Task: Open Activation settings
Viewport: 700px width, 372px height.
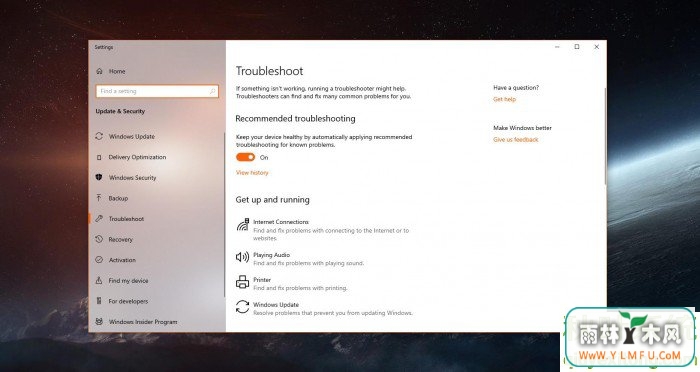Action: [122, 260]
